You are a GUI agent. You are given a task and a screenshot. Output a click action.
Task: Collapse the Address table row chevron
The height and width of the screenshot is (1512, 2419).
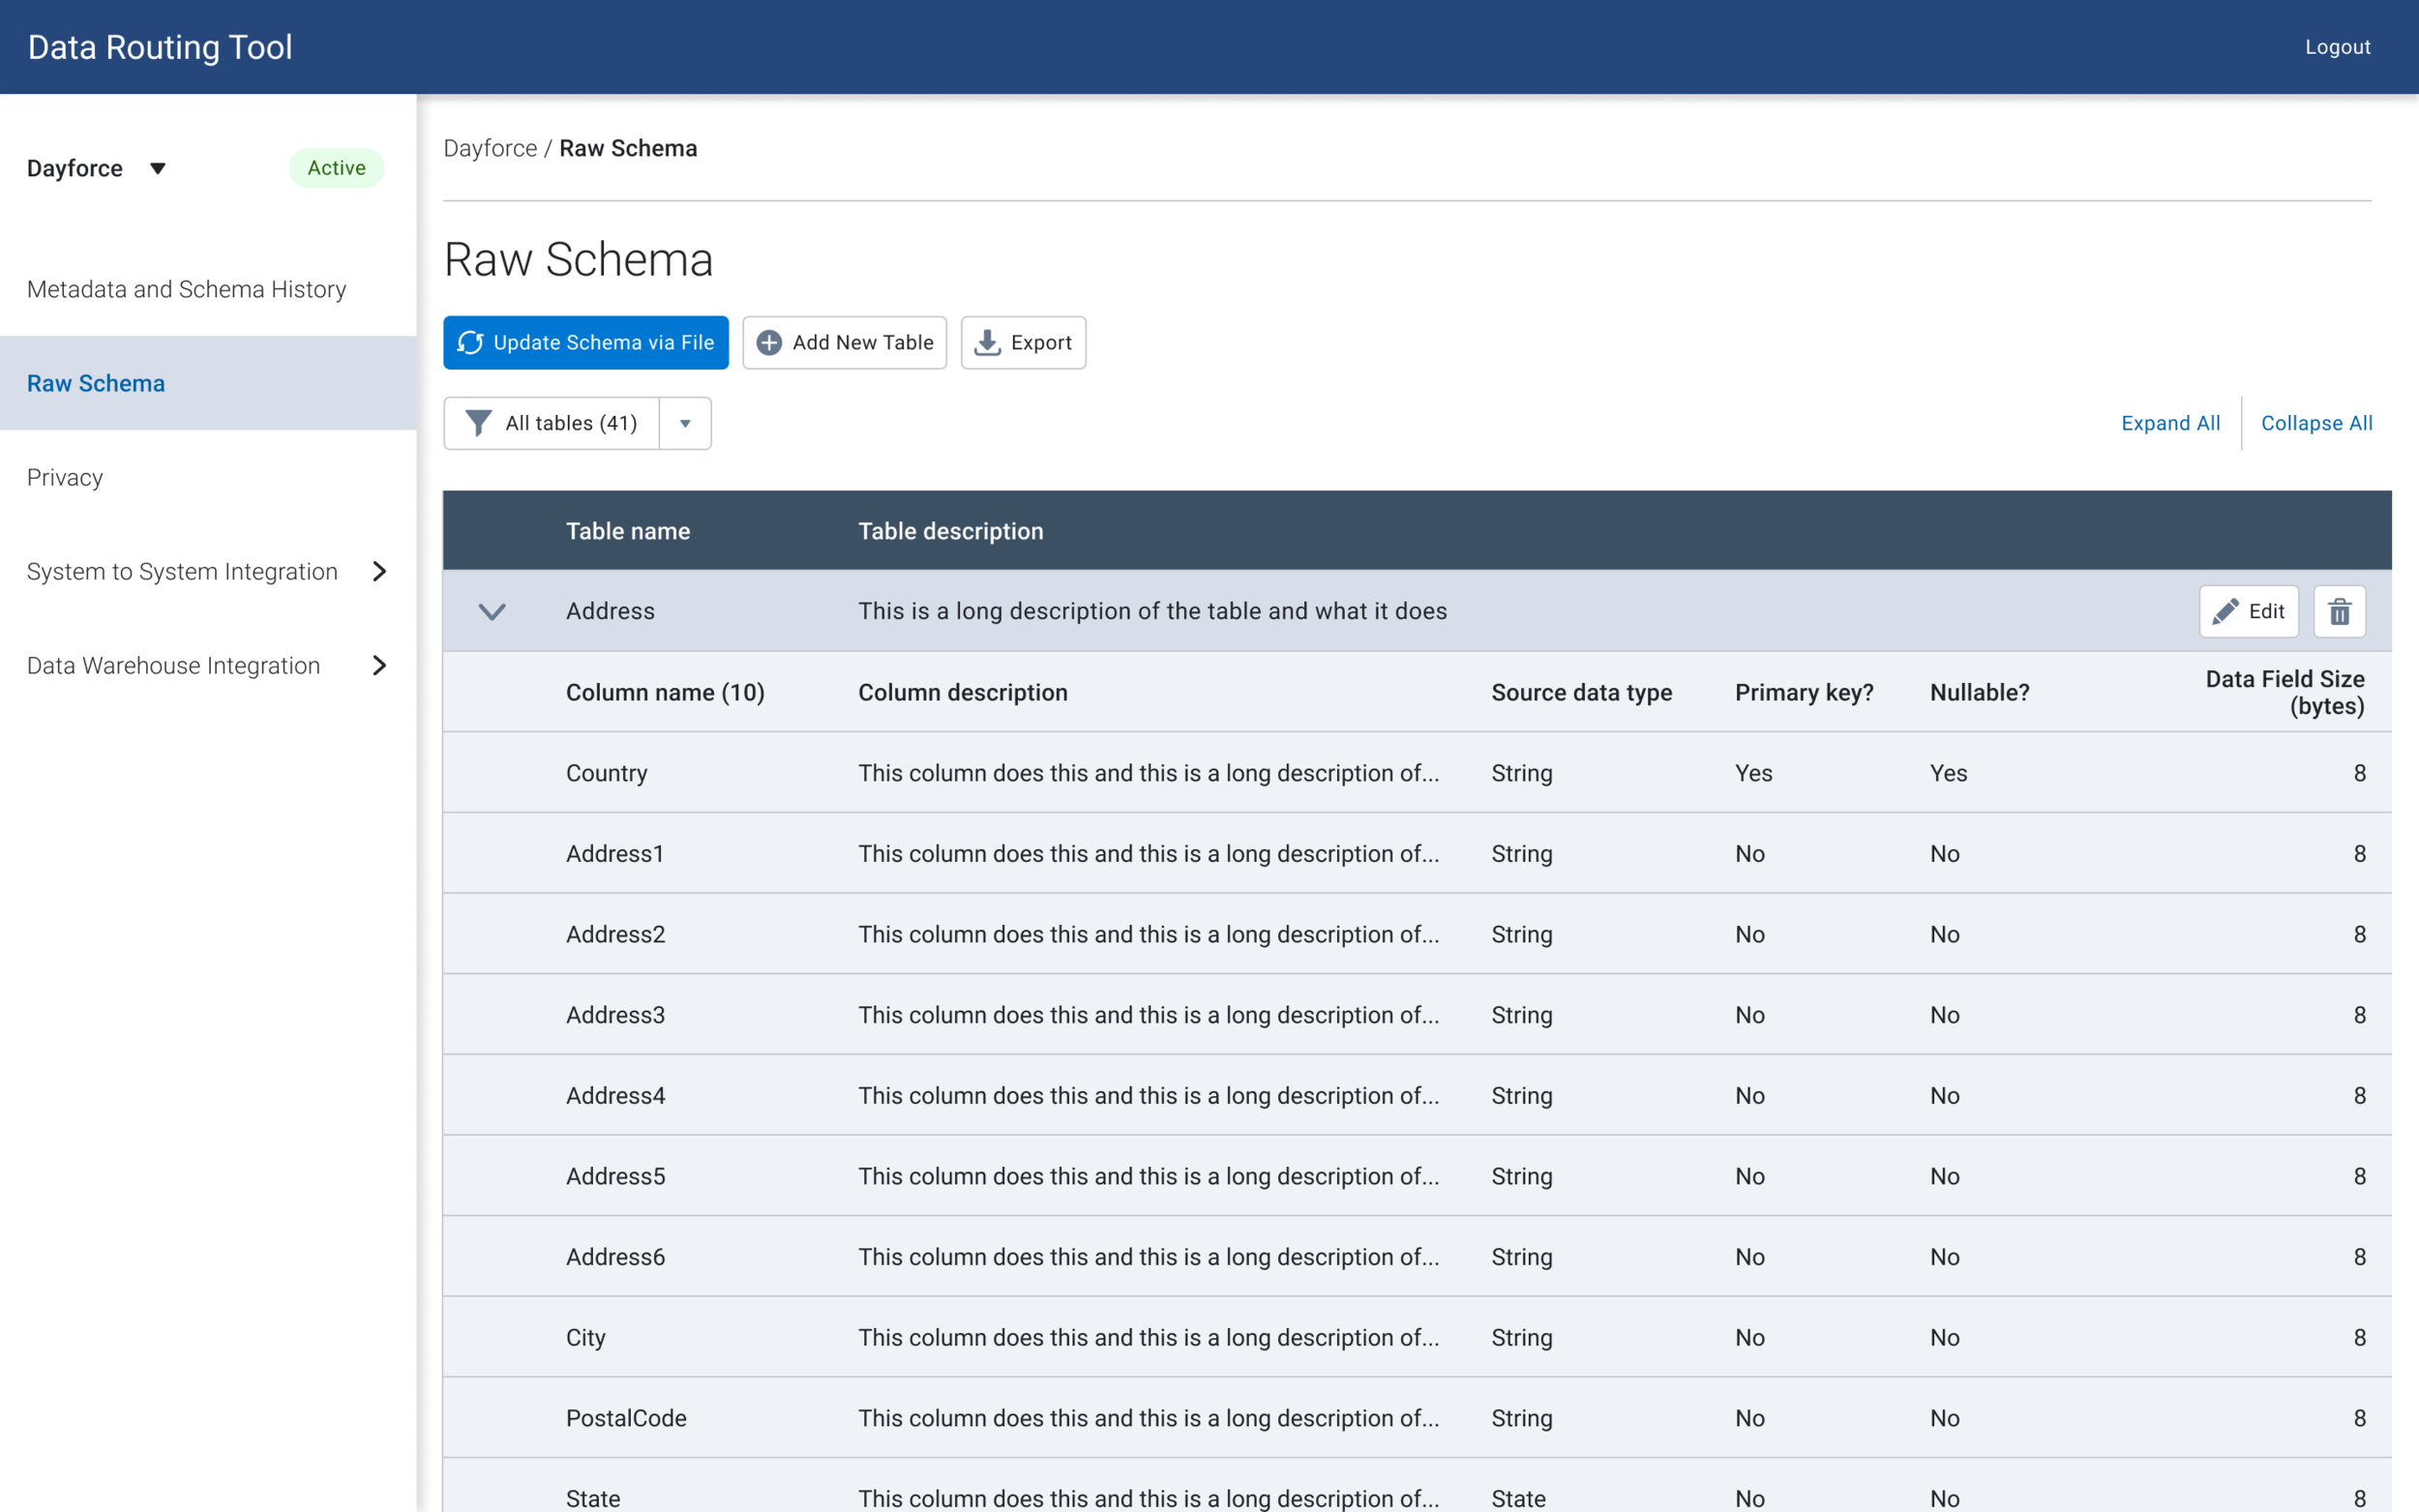point(492,611)
